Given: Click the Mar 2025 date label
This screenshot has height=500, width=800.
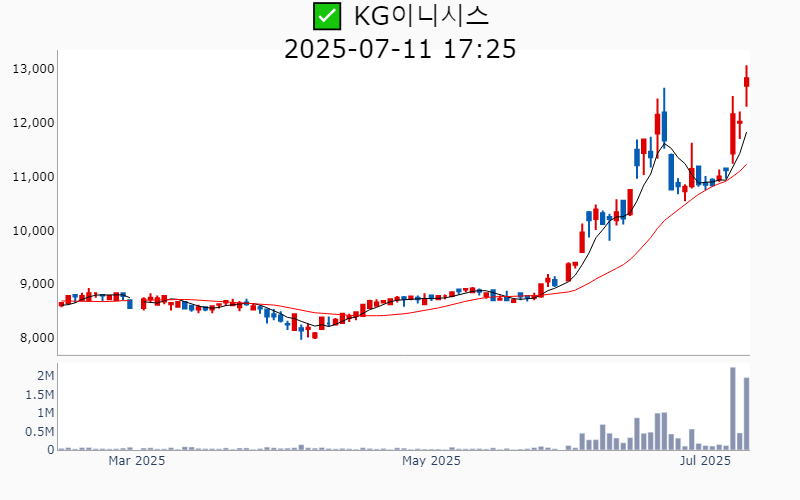Looking at the screenshot, I should point(137,461).
